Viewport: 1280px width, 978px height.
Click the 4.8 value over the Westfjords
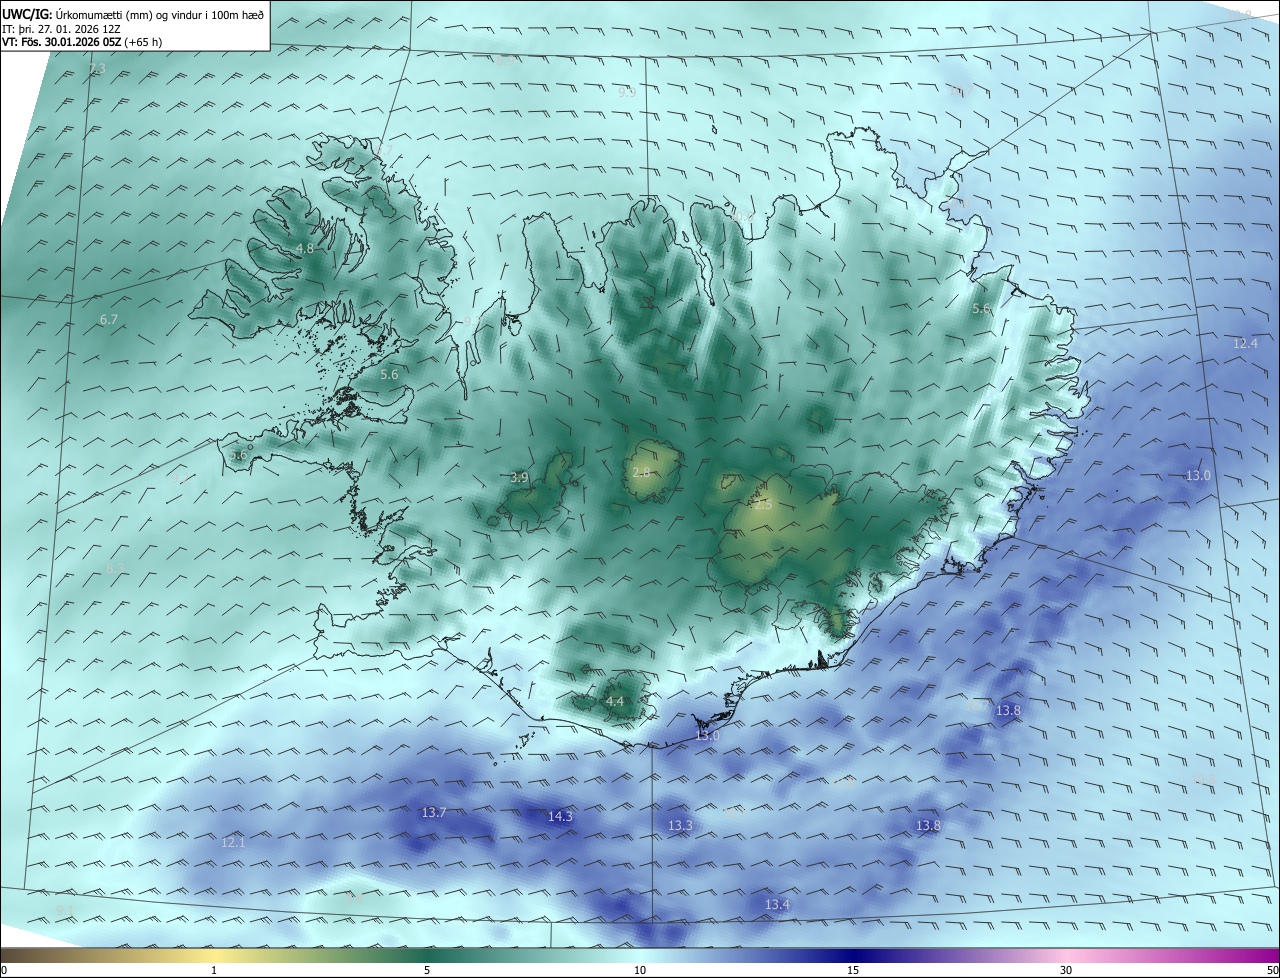[x=305, y=248]
